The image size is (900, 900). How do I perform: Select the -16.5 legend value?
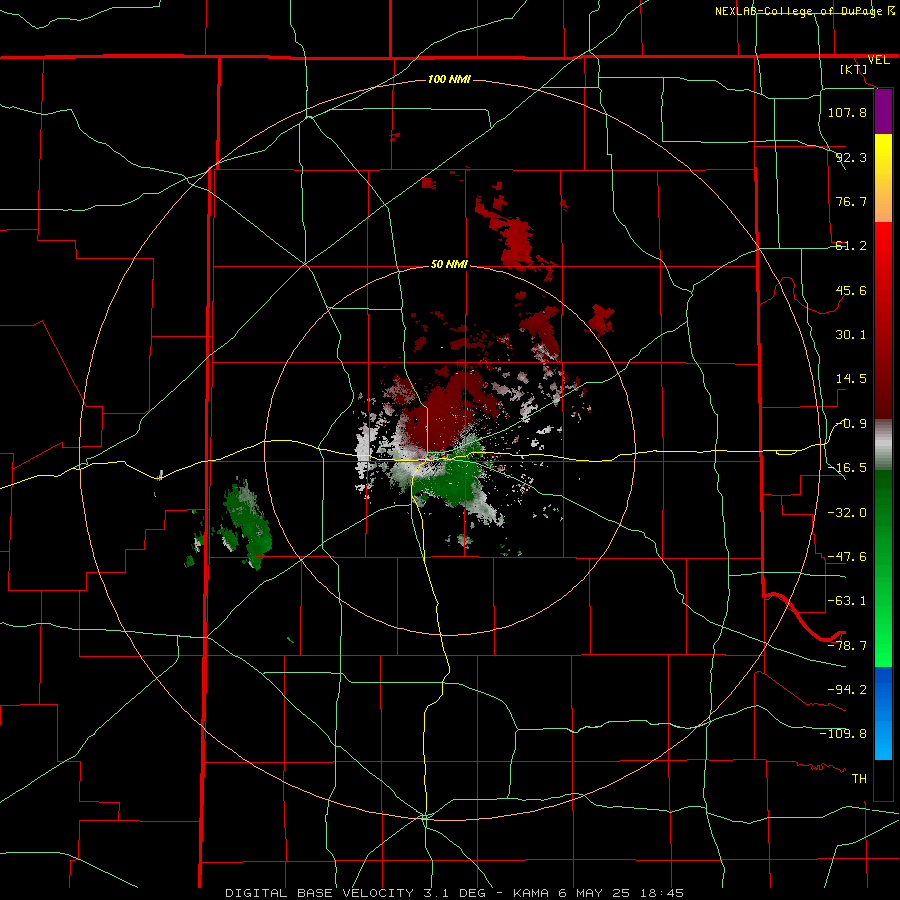tap(847, 468)
